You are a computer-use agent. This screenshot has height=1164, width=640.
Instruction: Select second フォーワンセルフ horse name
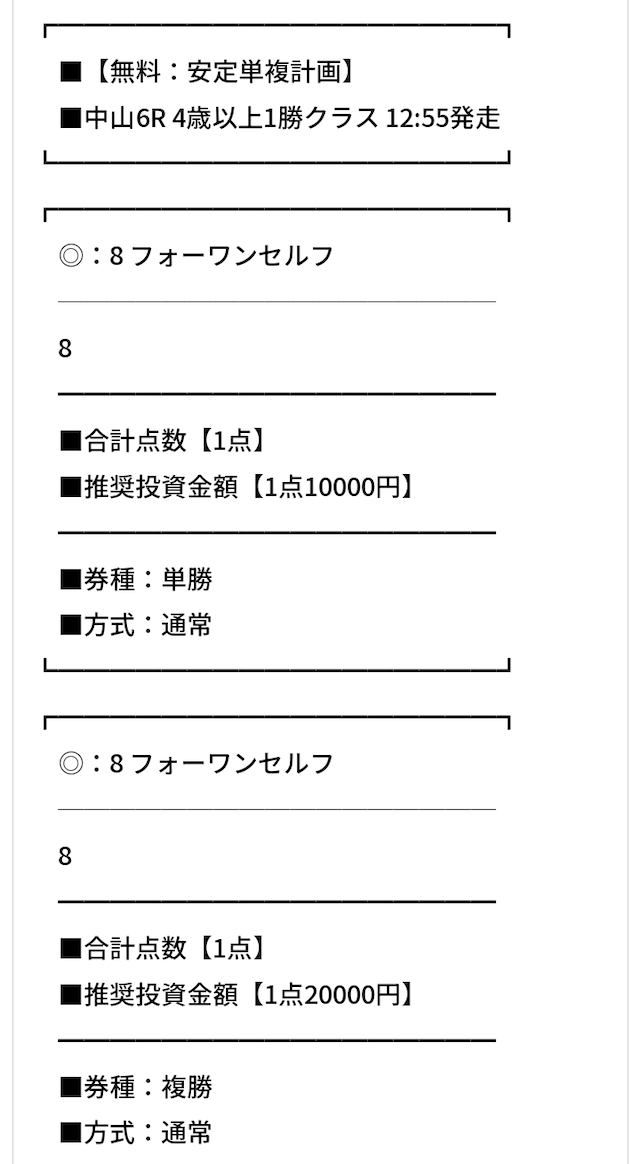coord(232,764)
